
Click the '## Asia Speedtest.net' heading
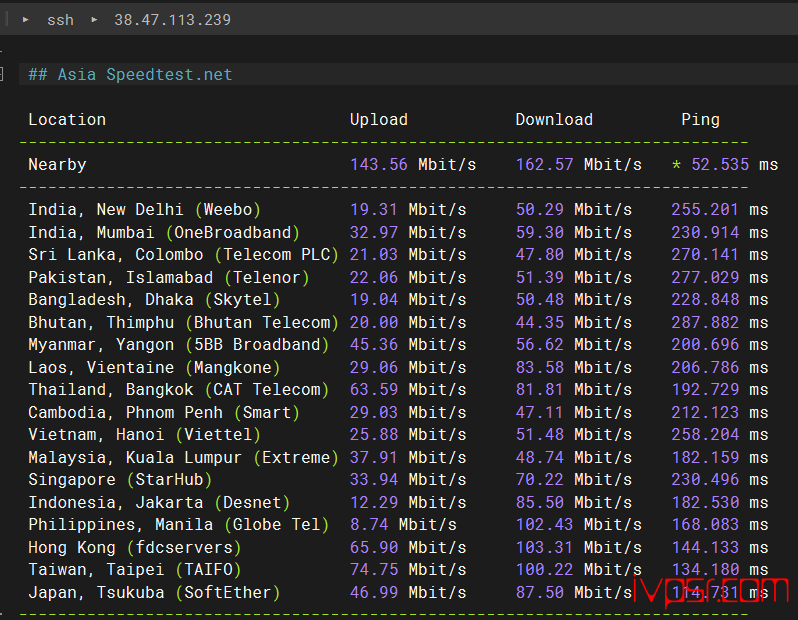click(x=130, y=75)
